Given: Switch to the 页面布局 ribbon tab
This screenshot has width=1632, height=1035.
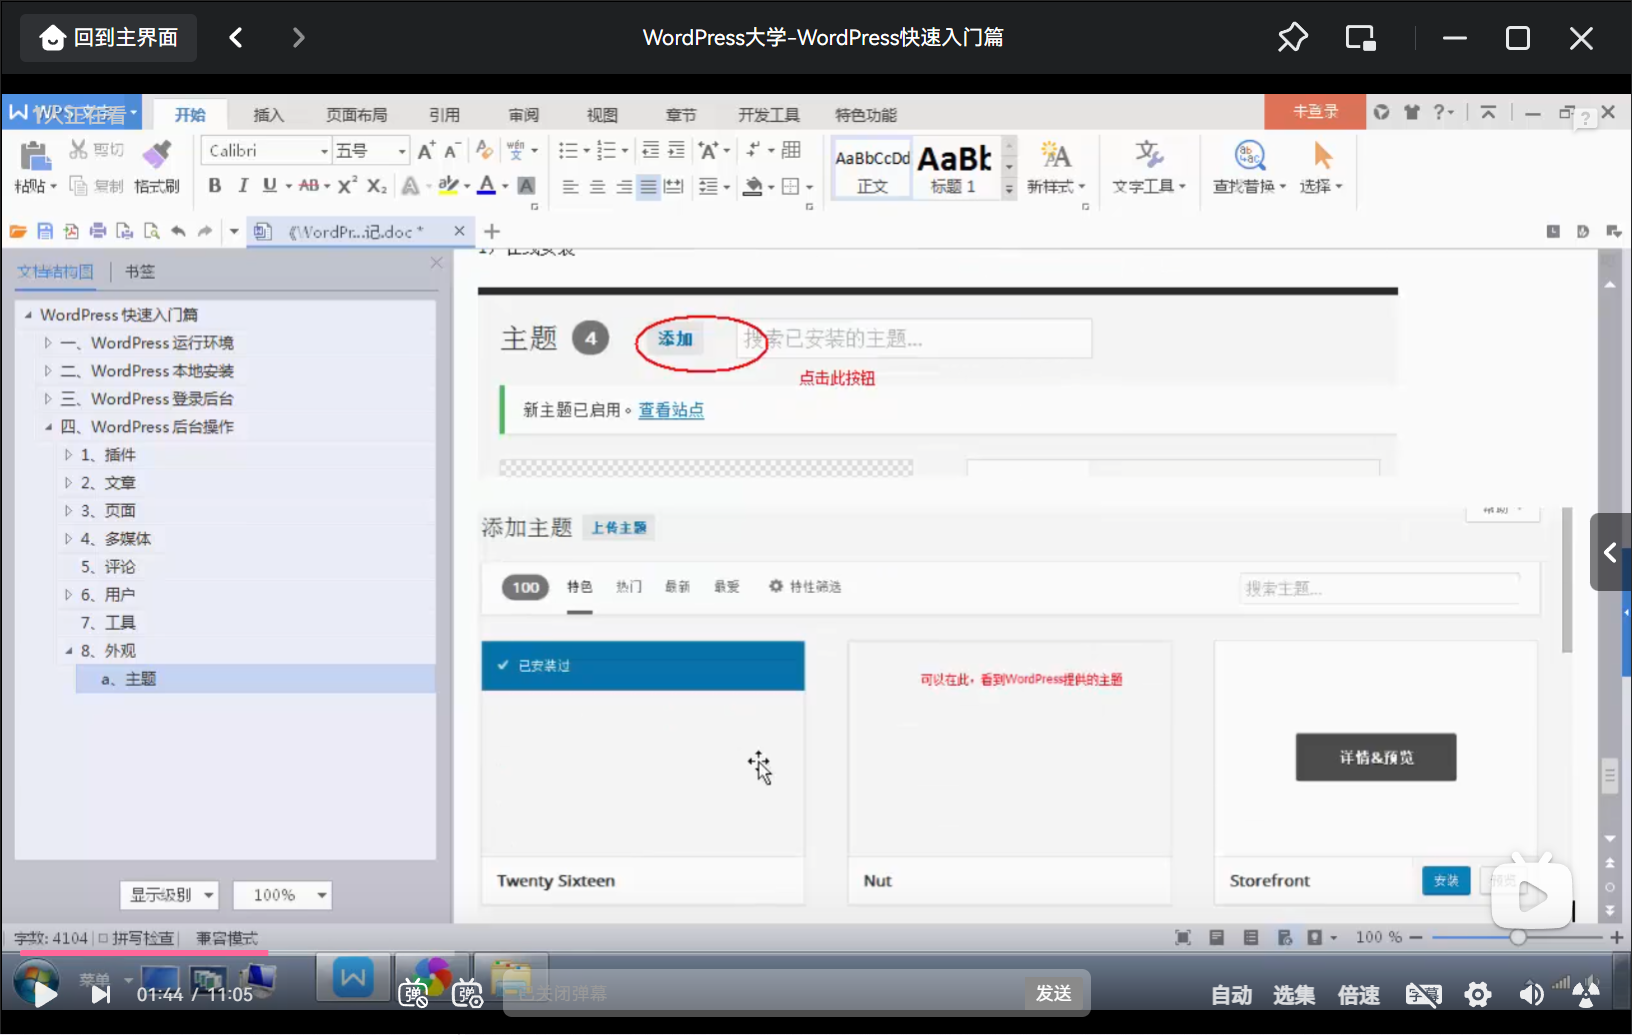Looking at the screenshot, I should coord(356,115).
